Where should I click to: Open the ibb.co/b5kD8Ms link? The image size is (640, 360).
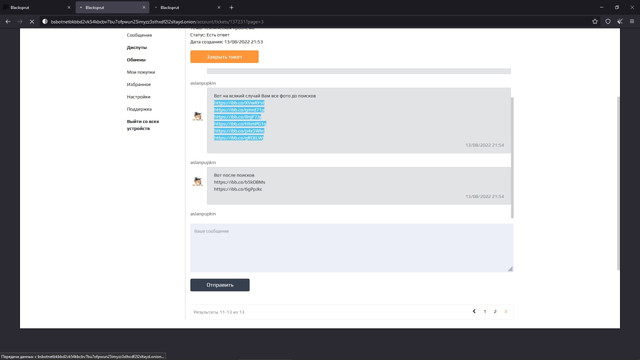(240, 182)
